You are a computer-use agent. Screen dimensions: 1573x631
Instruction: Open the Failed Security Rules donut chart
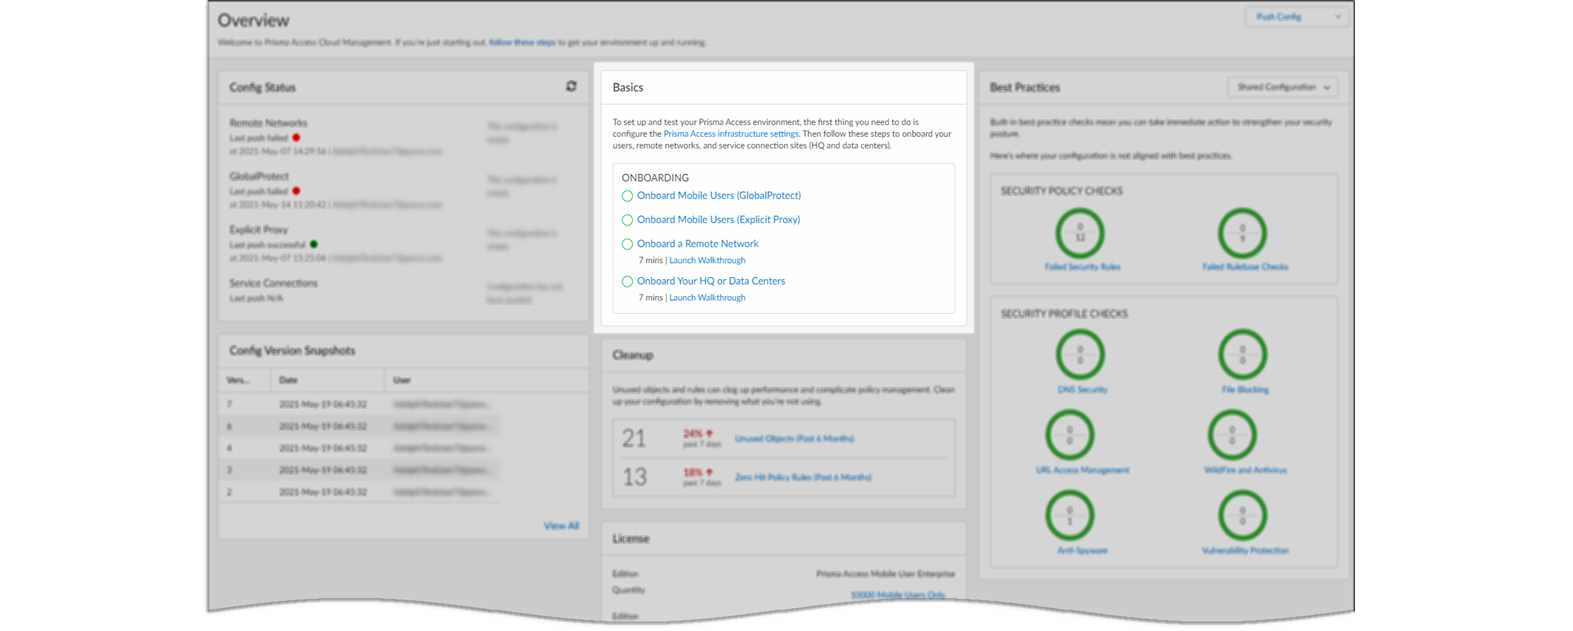(x=1080, y=233)
